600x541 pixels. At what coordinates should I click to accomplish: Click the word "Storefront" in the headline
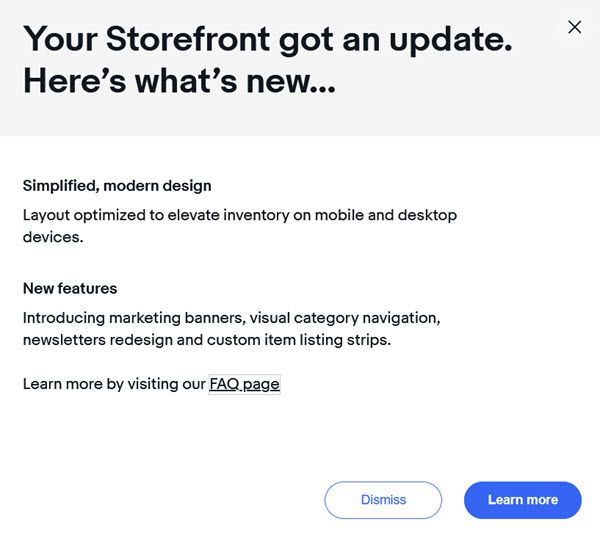point(188,39)
